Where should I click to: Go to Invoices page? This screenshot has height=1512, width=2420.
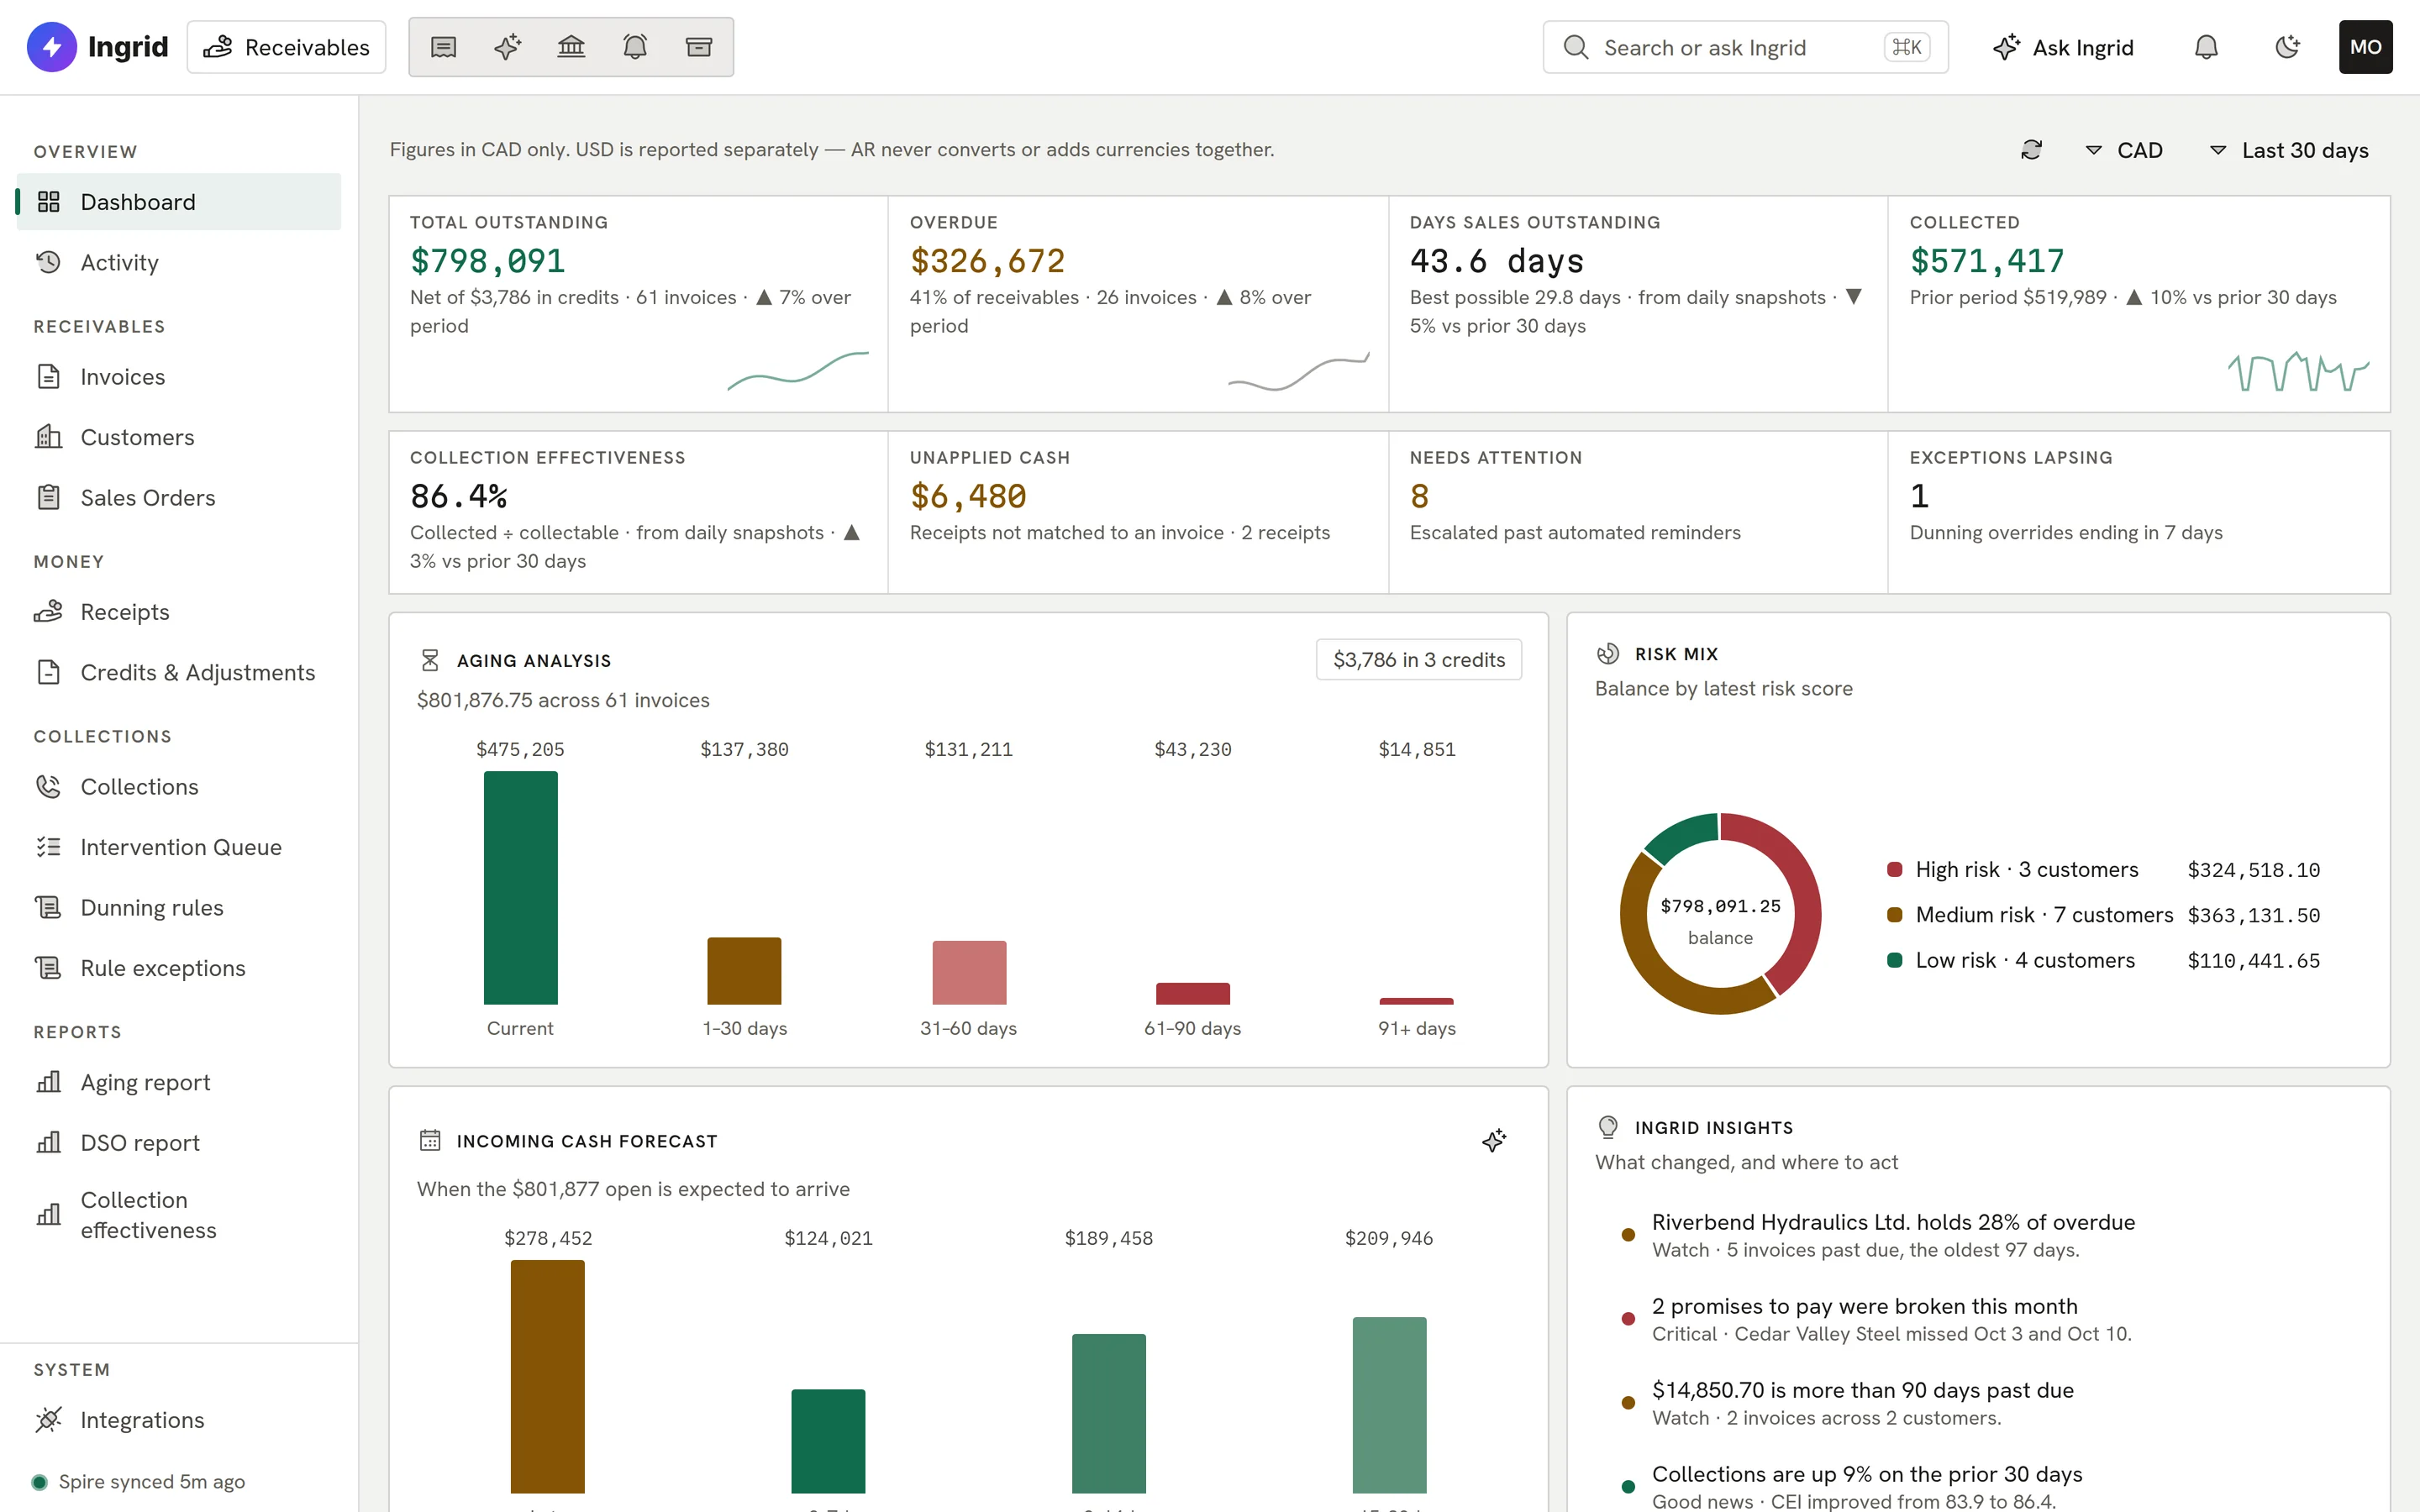tap(179, 377)
